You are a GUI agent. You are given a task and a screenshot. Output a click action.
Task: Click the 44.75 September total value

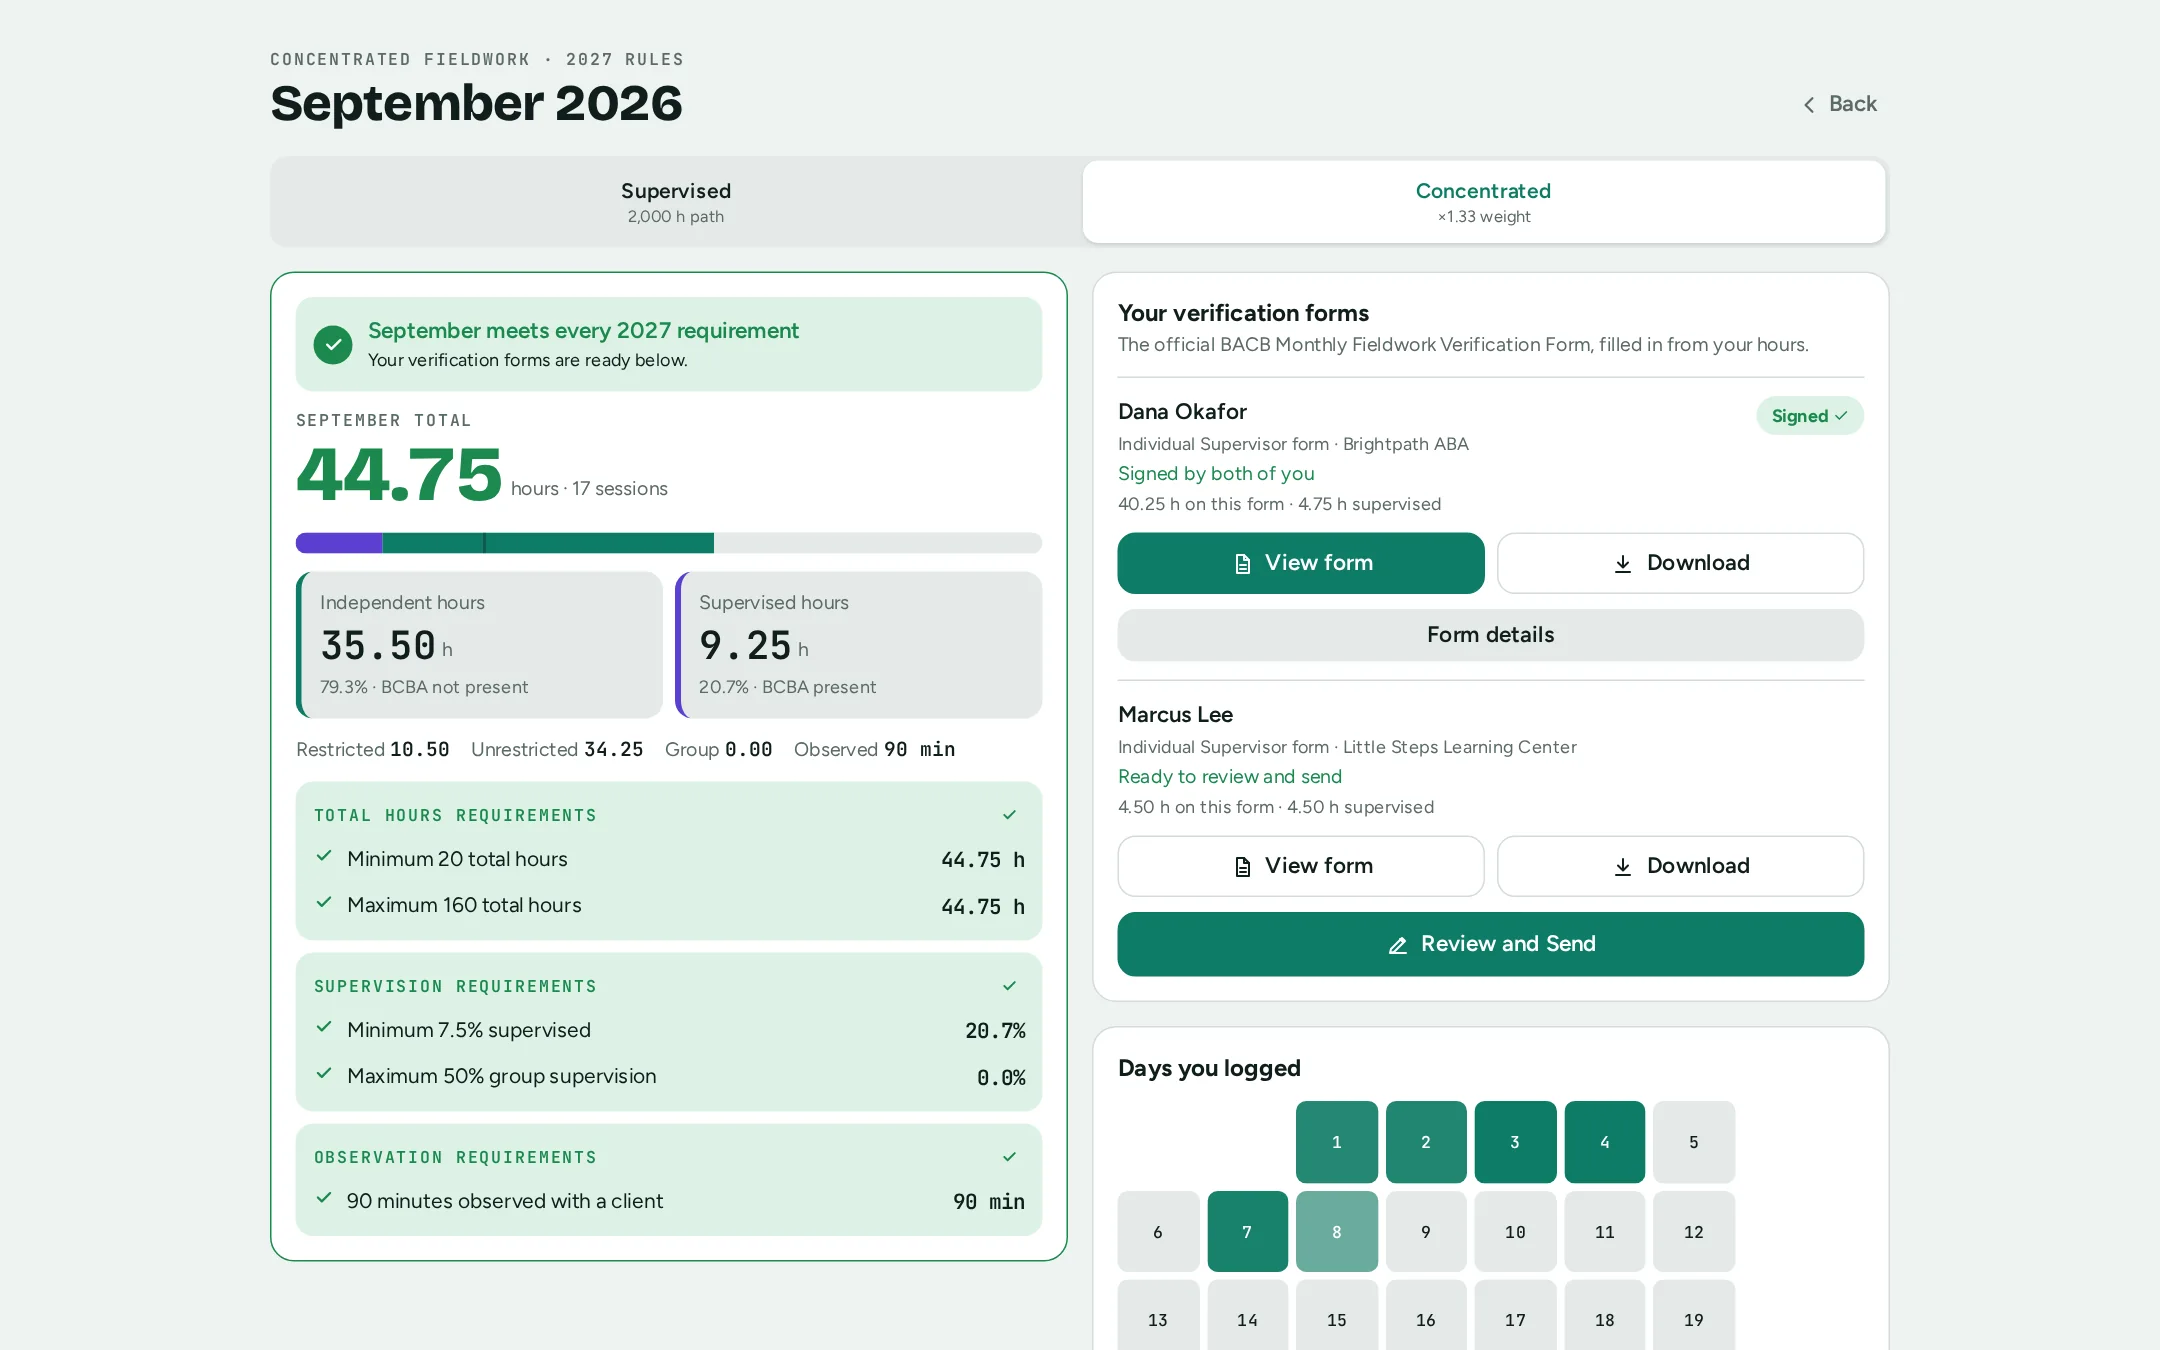click(x=399, y=475)
